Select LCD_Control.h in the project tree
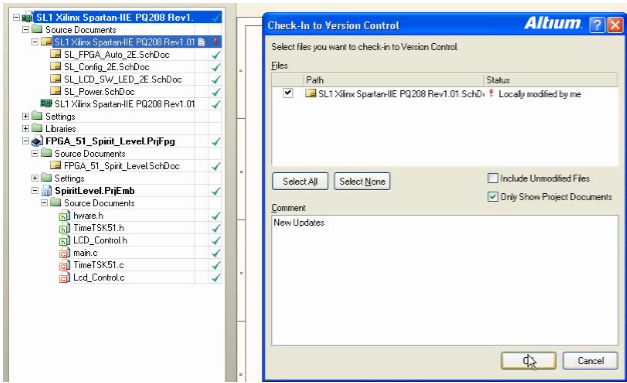The image size is (627, 383). (100, 240)
